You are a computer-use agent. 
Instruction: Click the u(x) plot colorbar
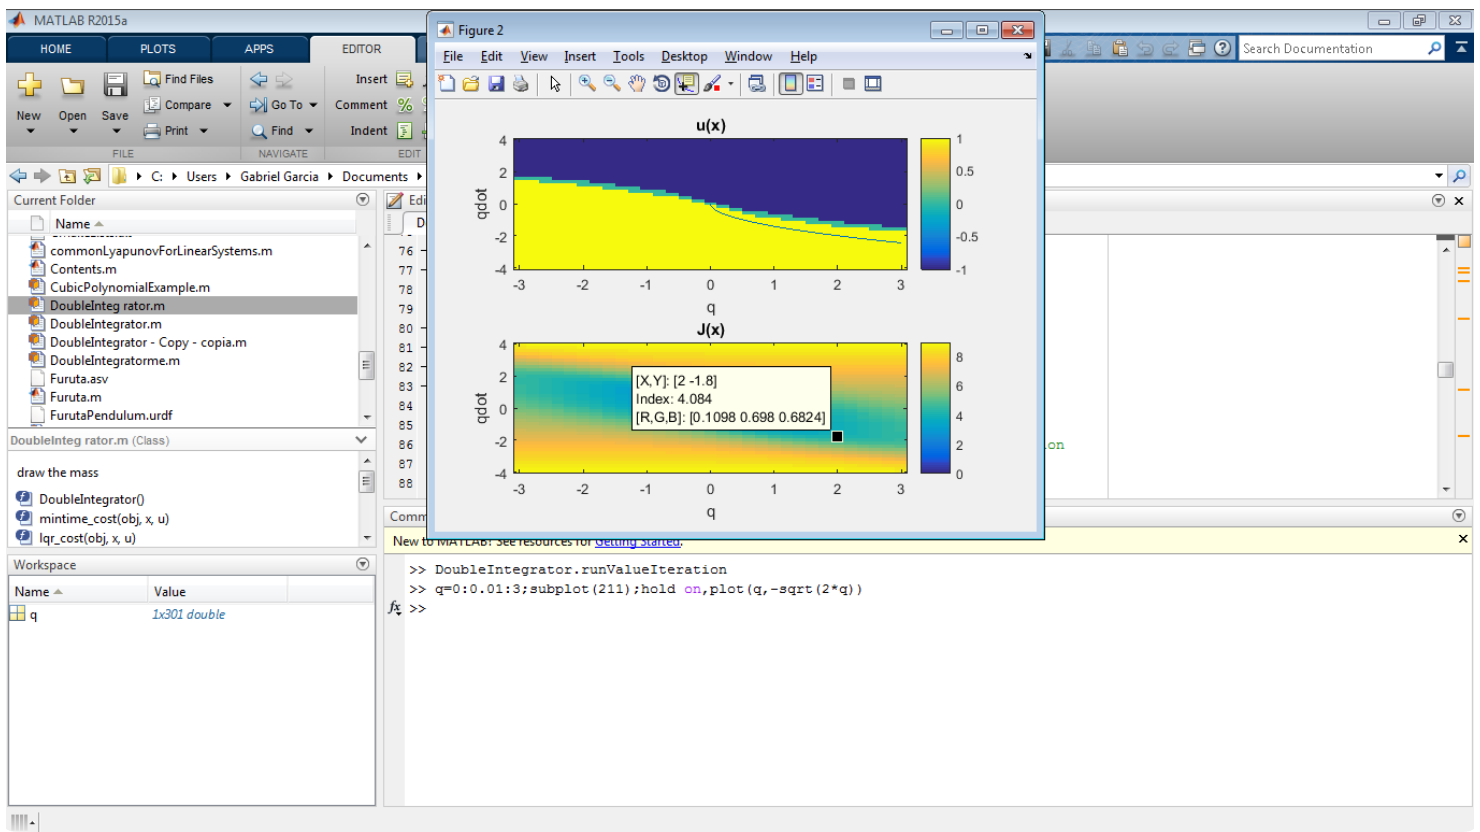coord(935,204)
